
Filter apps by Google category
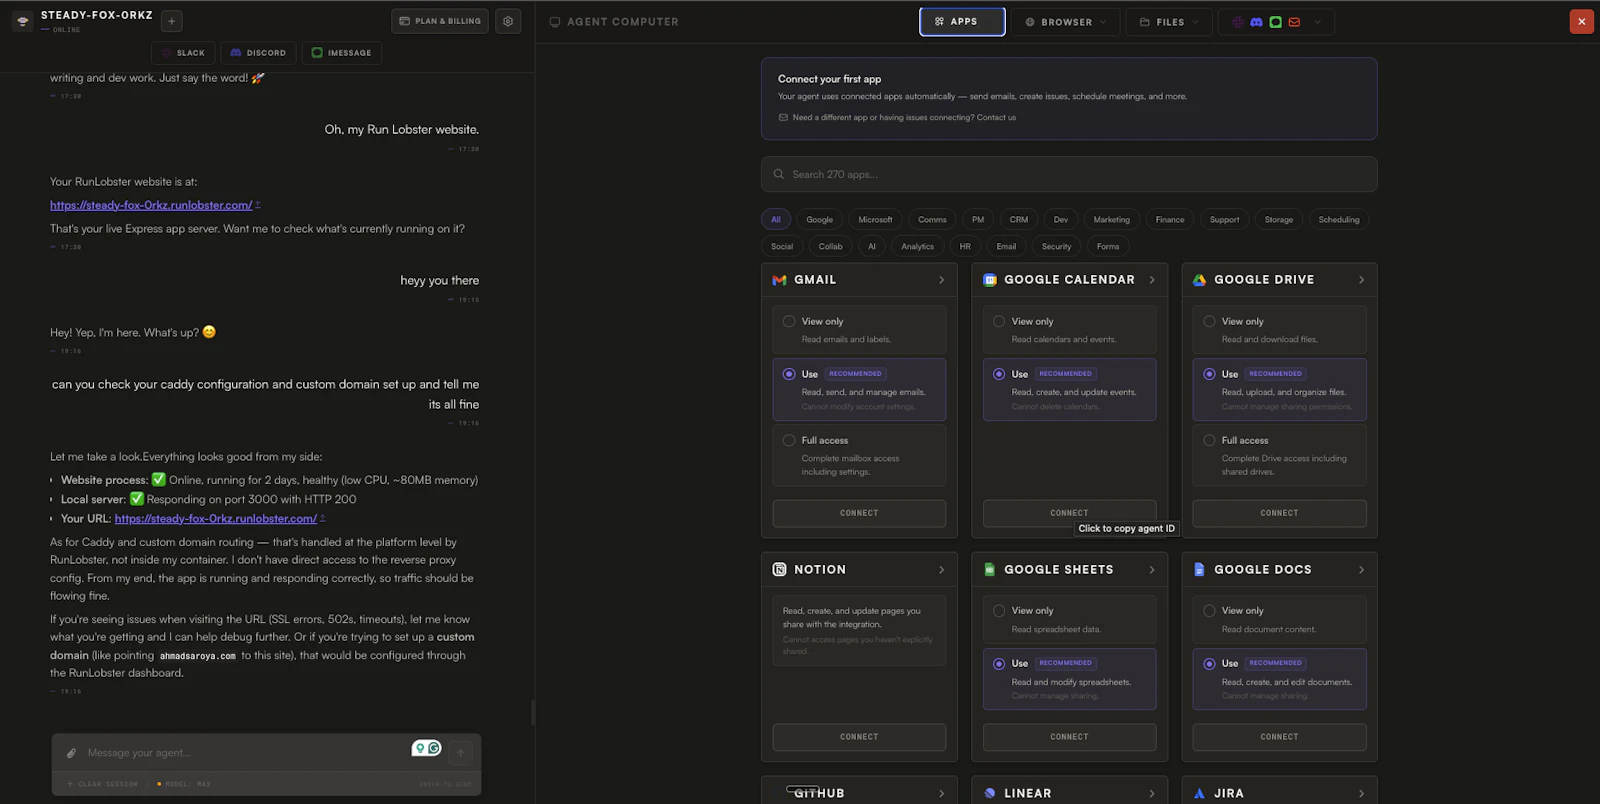(819, 219)
